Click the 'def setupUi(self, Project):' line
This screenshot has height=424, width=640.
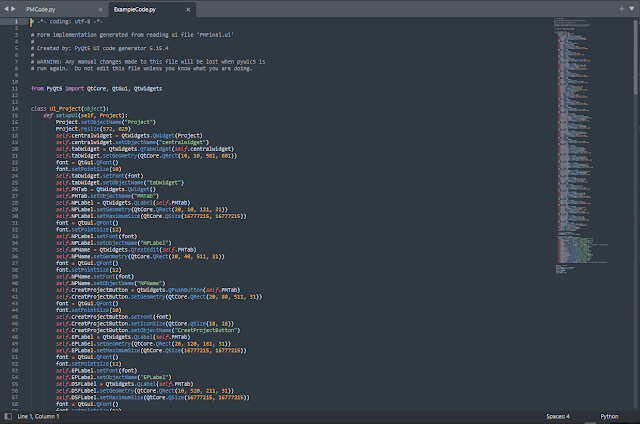86,115
